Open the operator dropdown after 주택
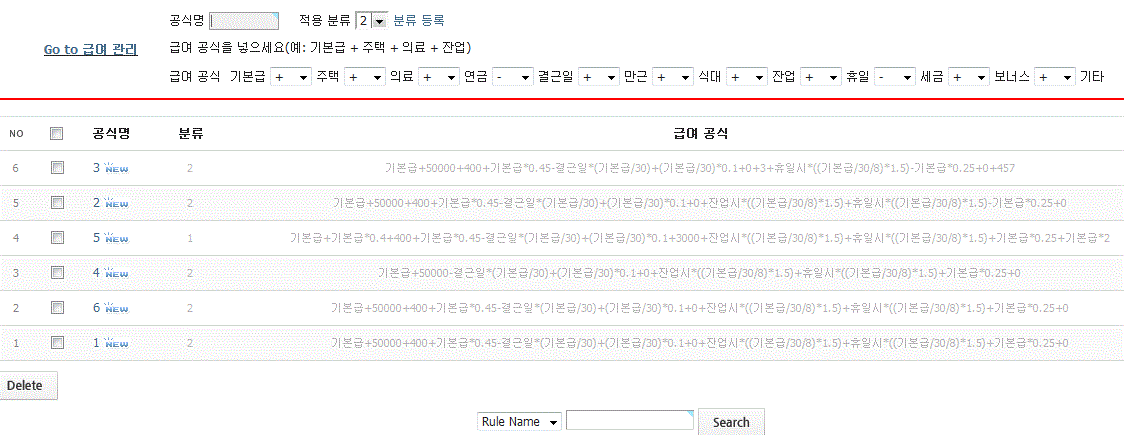Viewport: 1124px width, 435px height. [365, 77]
